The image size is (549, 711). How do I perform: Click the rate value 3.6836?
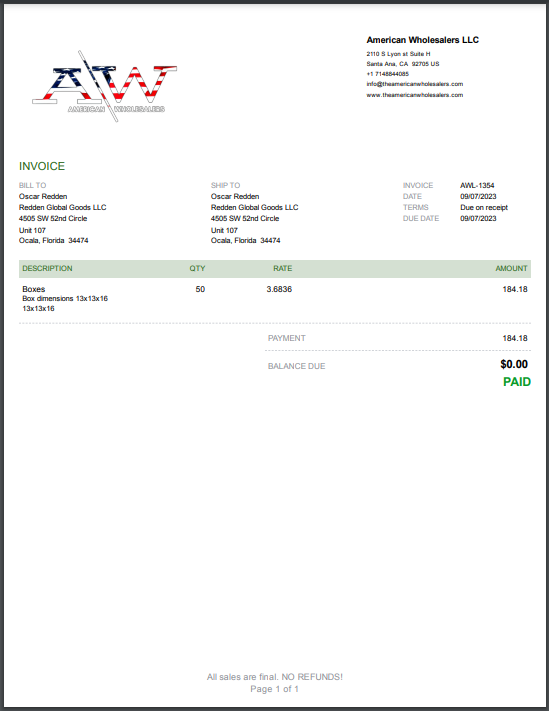coord(279,289)
